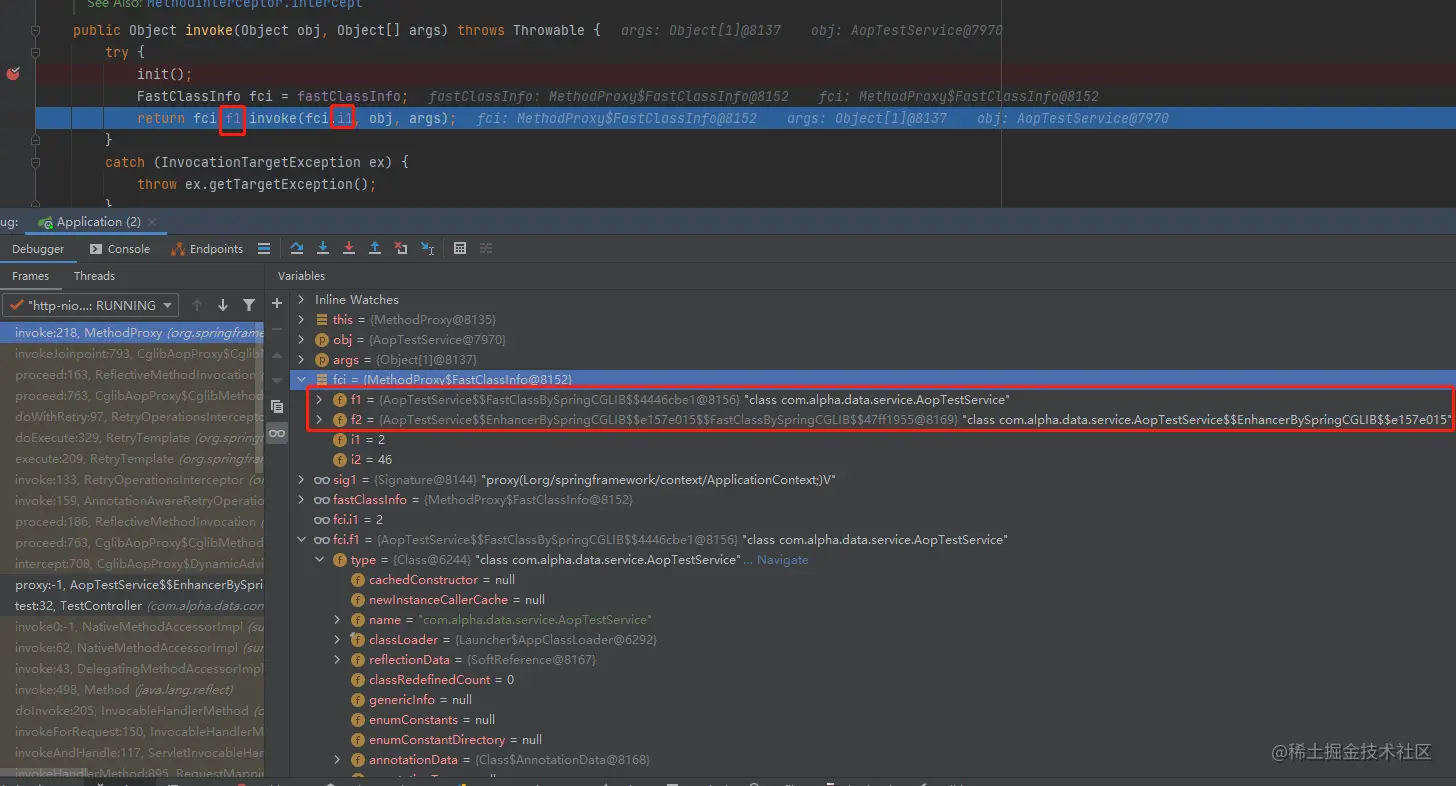1456x786 pixels.
Task: Add a new watch with plus icon
Action: tap(277, 304)
